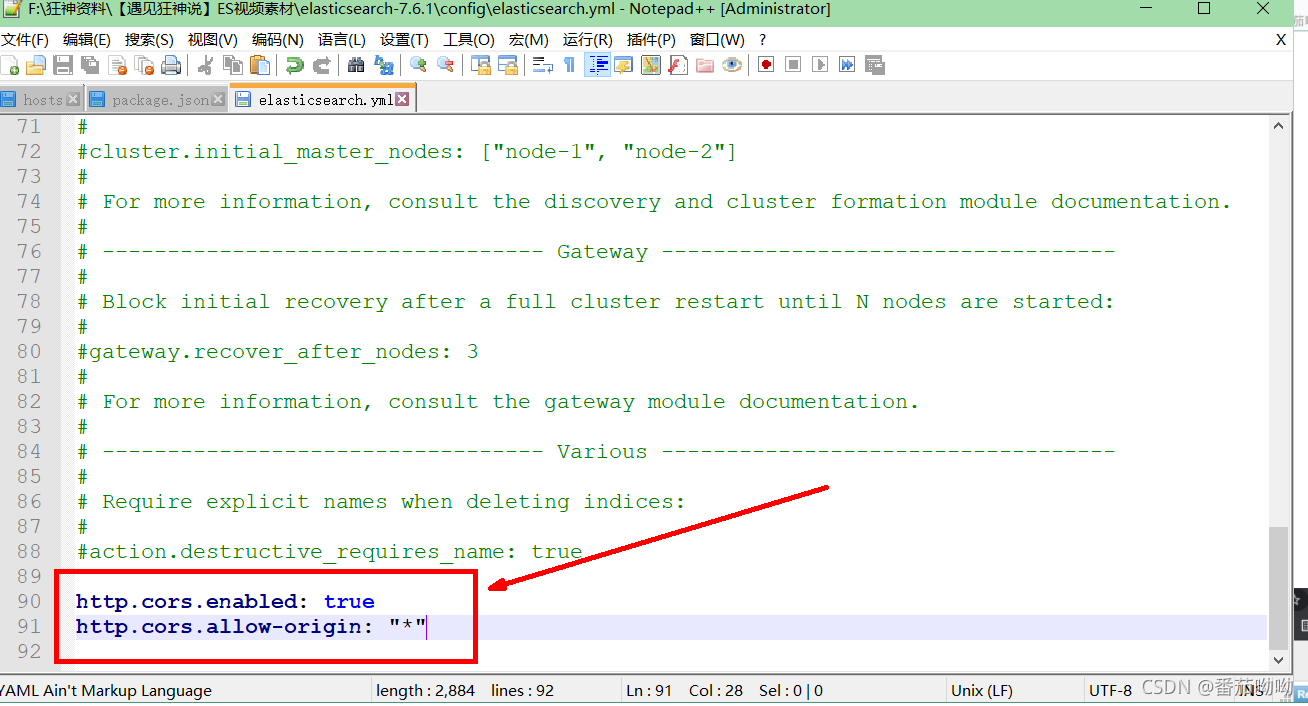This screenshot has height=706, width=1308.
Task: Save the current recorded macro icon
Action: point(875,66)
